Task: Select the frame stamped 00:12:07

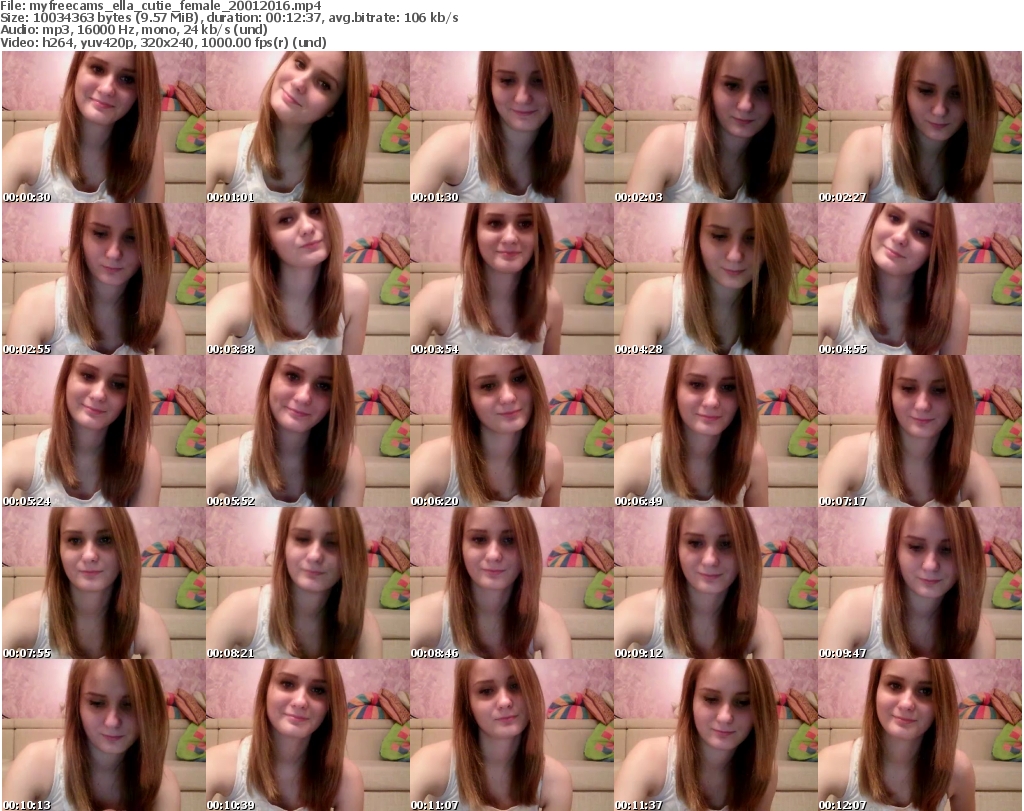Action: (920, 735)
